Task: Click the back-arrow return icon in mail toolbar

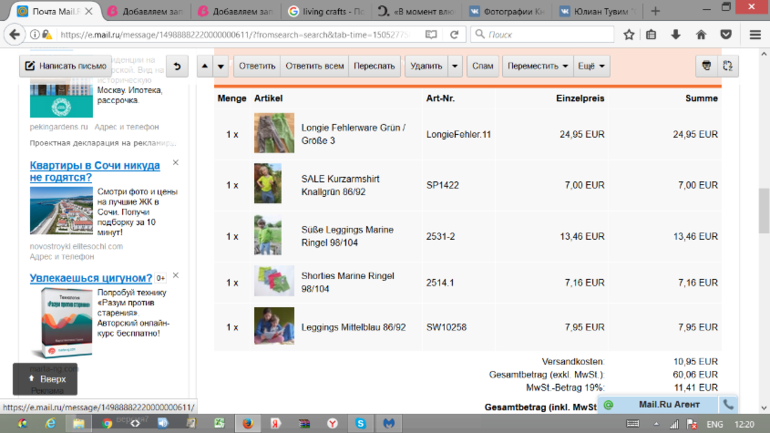Action: coord(177,67)
